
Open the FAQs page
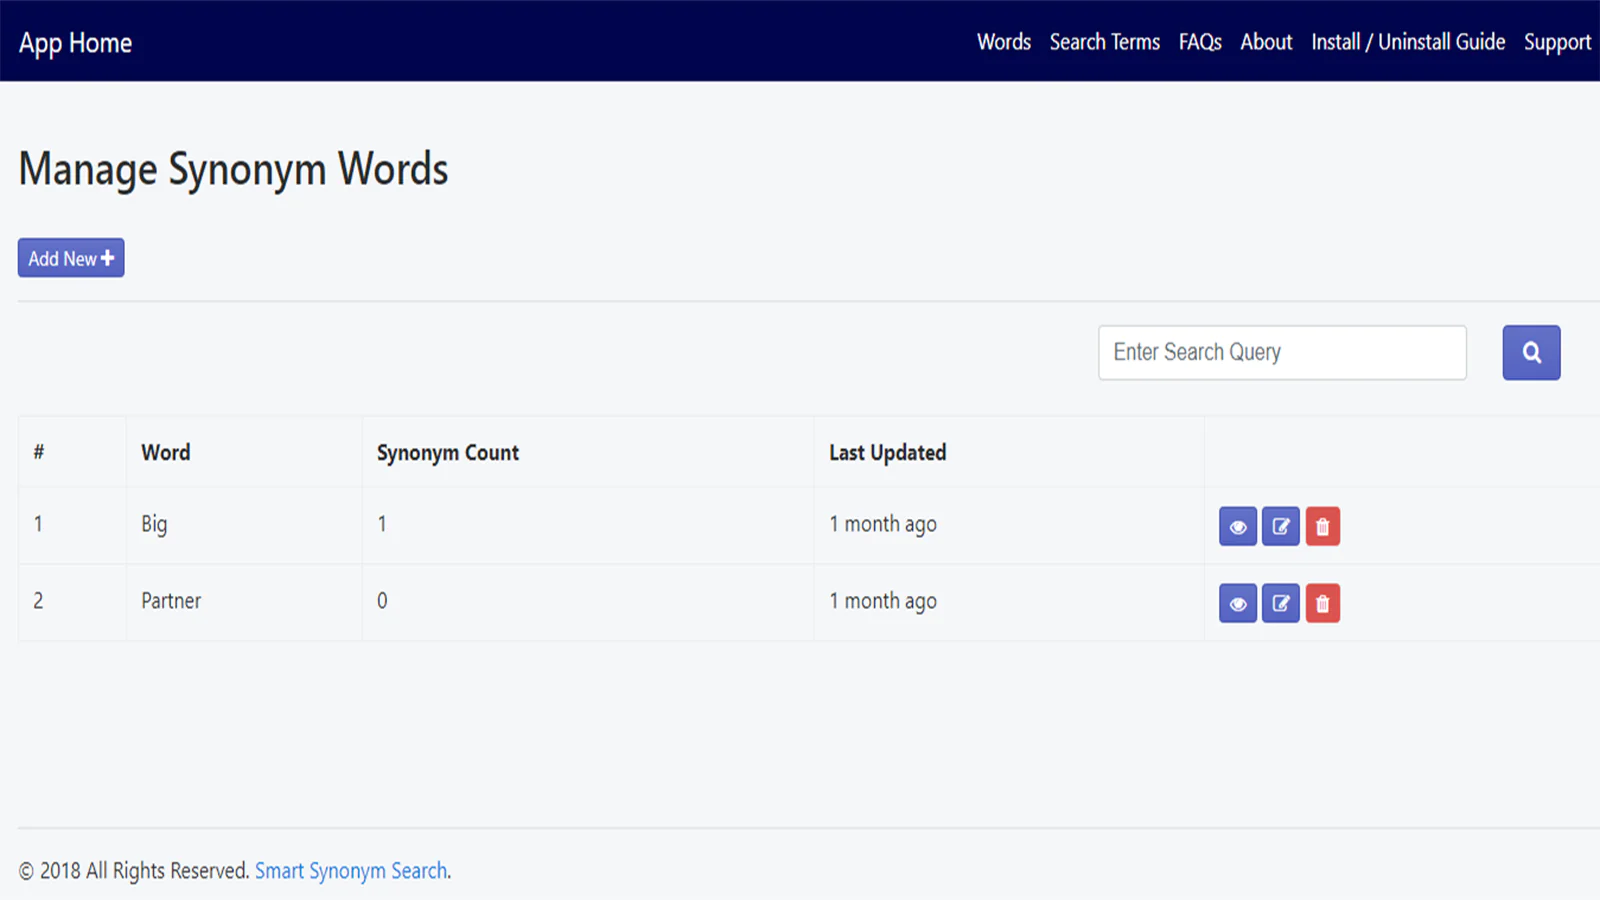[x=1199, y=42]
